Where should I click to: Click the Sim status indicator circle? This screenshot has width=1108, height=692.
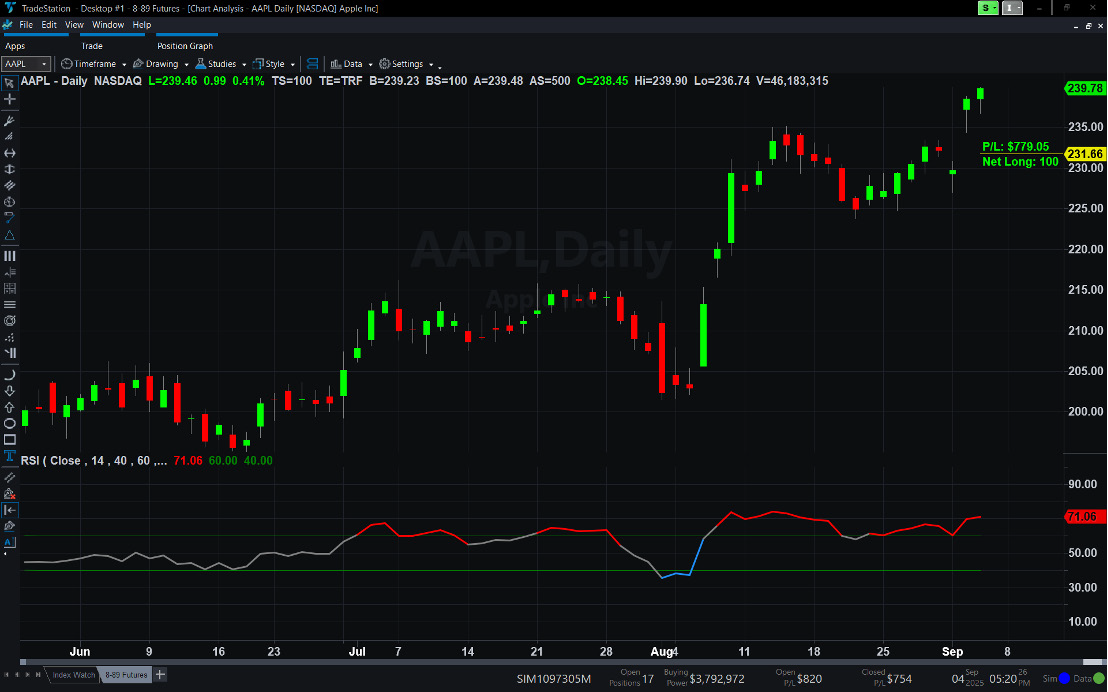[x=1064, y=678]
